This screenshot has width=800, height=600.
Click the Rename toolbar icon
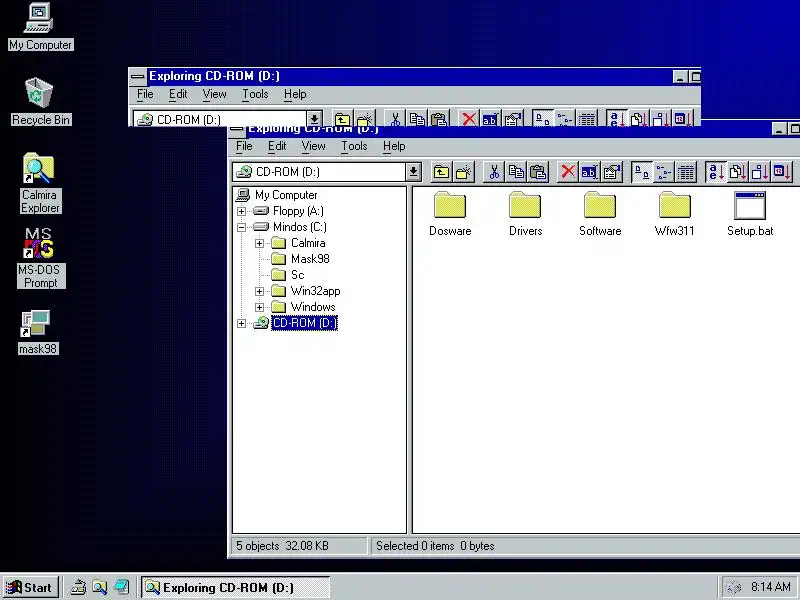click(590, 172)
